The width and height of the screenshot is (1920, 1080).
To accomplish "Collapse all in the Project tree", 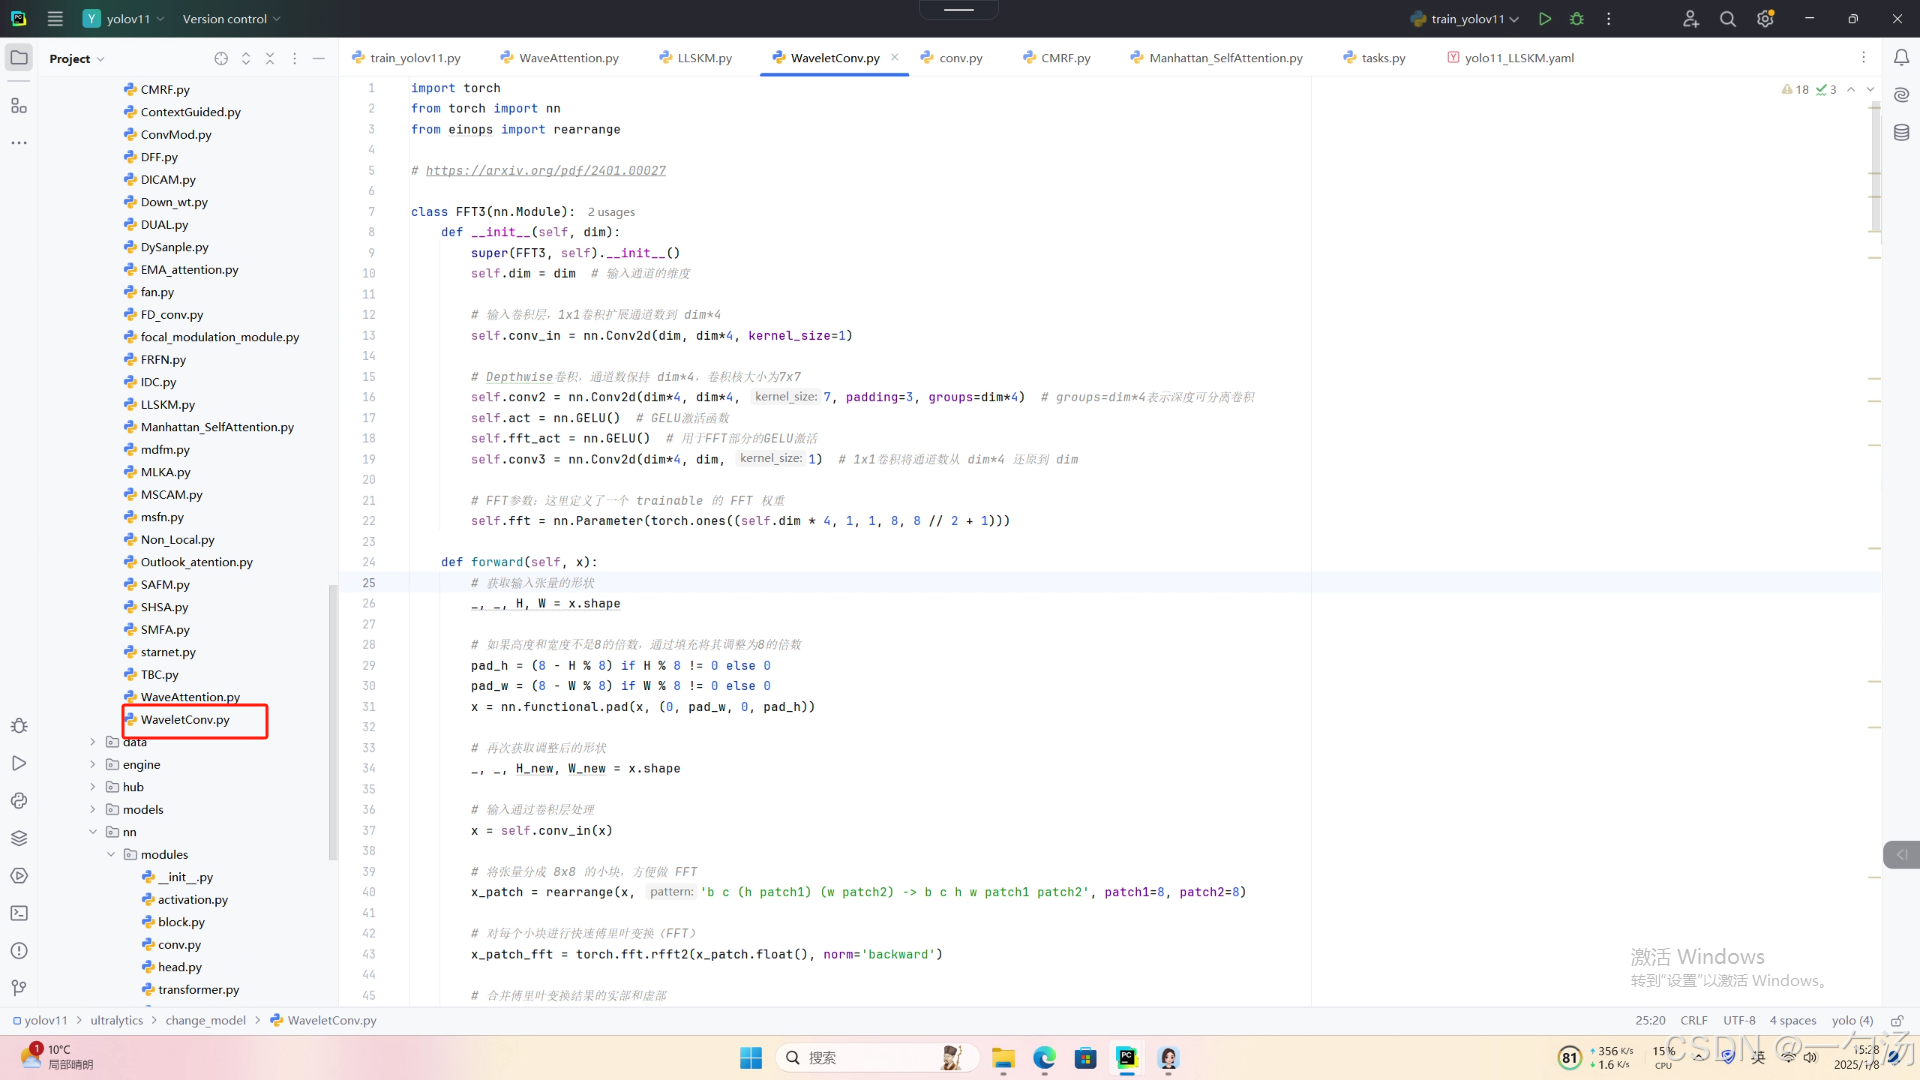I will click(x=270, y=59).
